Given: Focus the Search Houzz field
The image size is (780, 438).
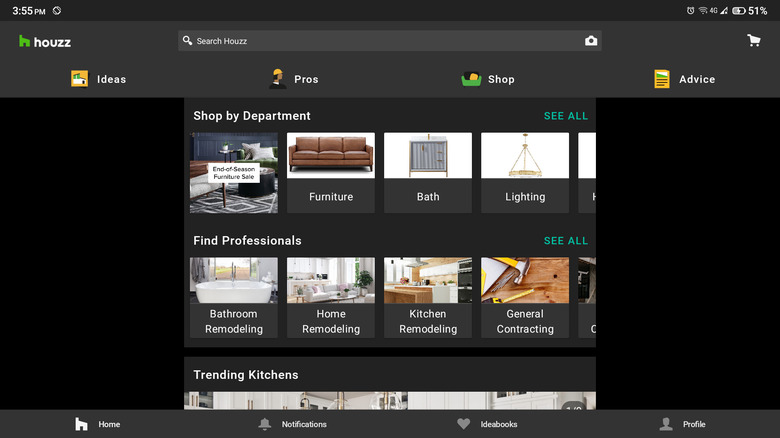Looking at the screenshot, I should coord(390,41).
